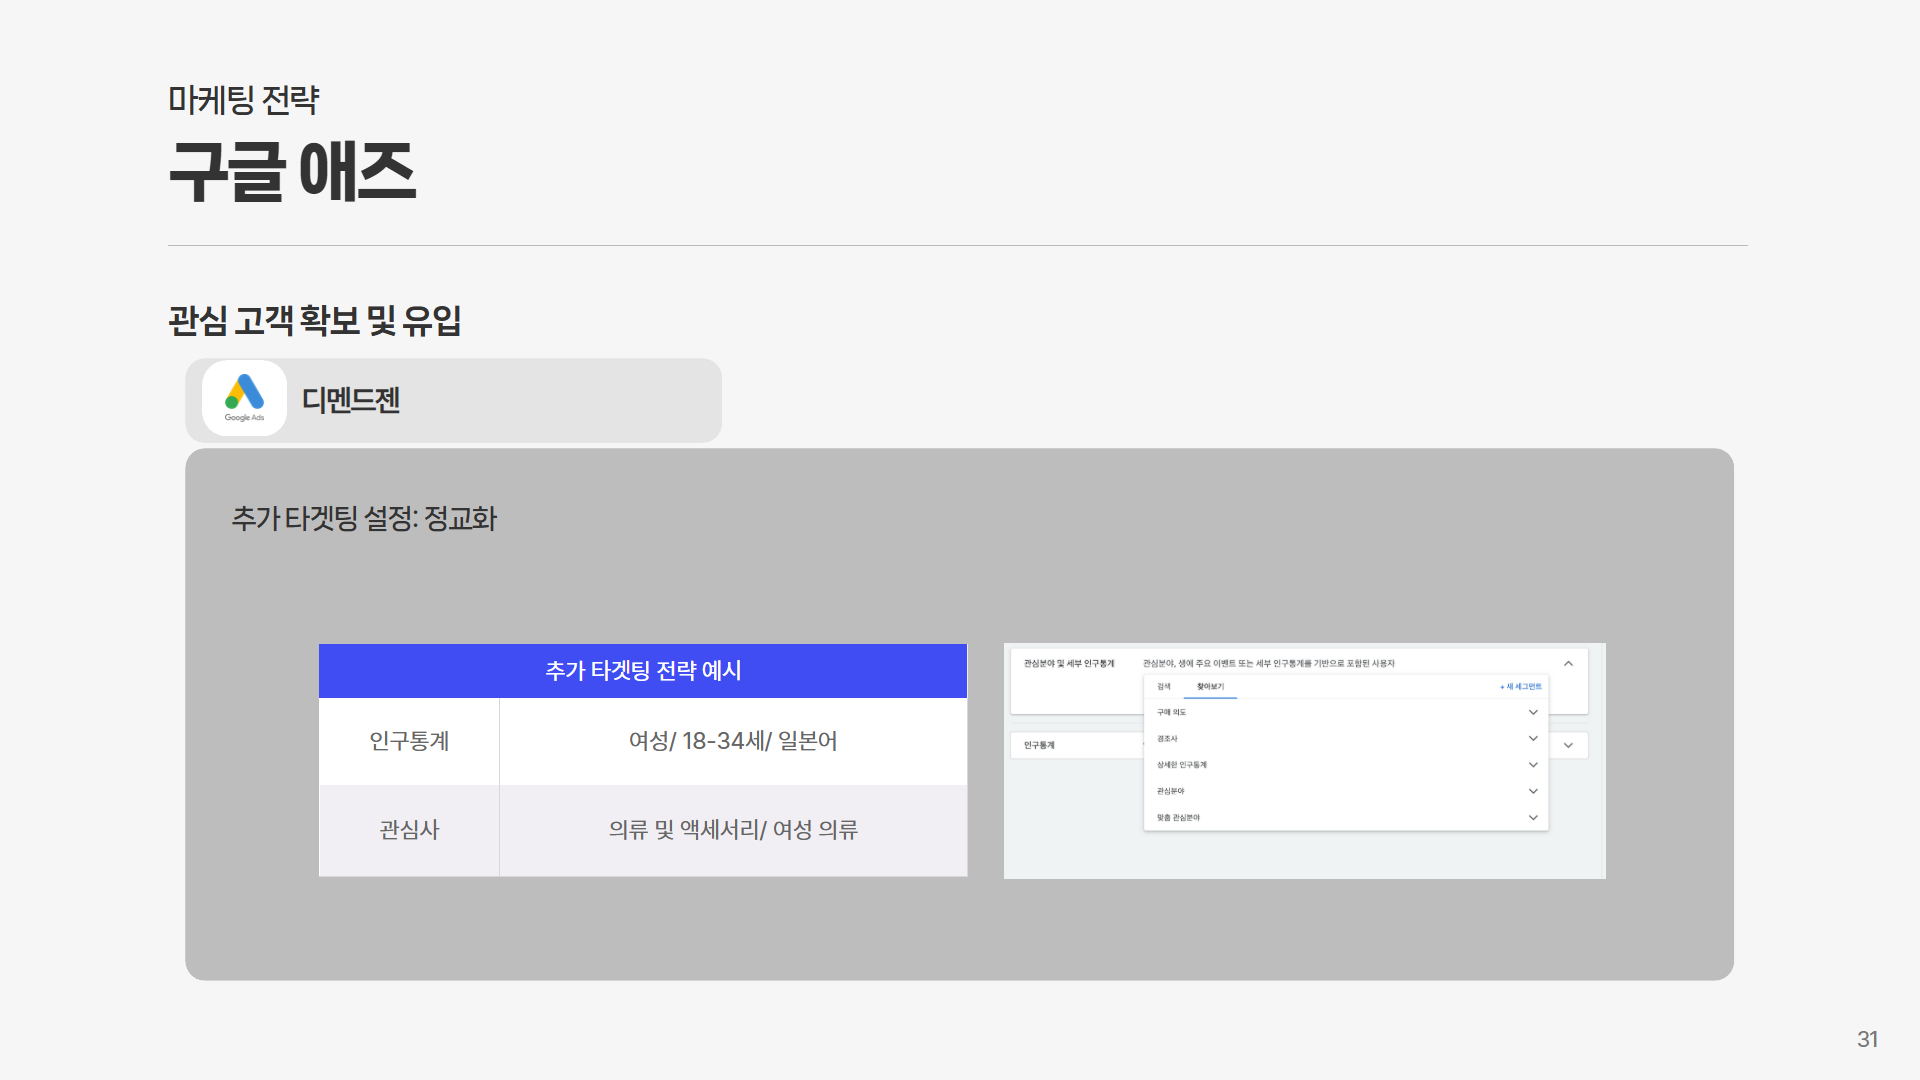Expand the 구매 의도 category chevron

(1533, 713)
